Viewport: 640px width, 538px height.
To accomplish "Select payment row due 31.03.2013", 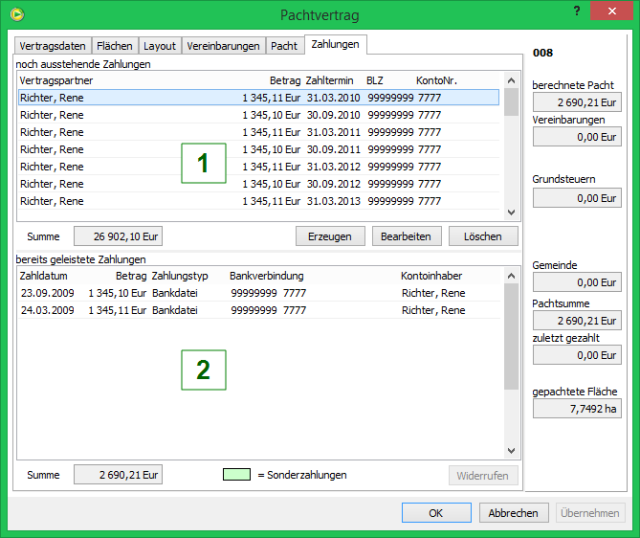I will [259, 201].
